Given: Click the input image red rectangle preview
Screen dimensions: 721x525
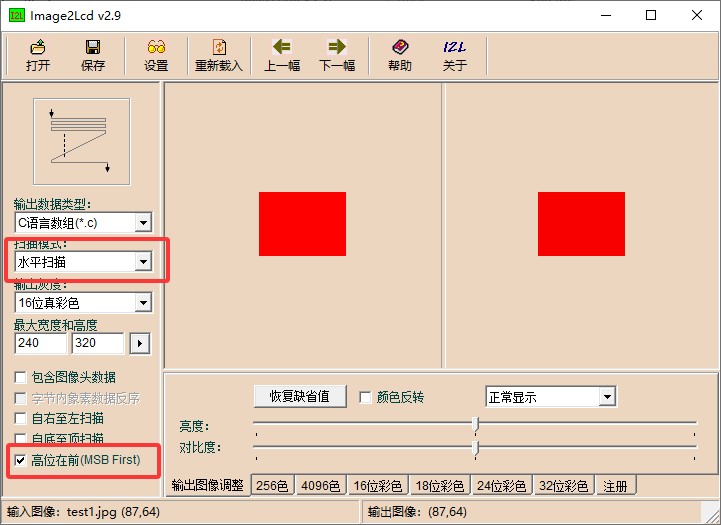Looking at the screenshot, I should [302, 224].
